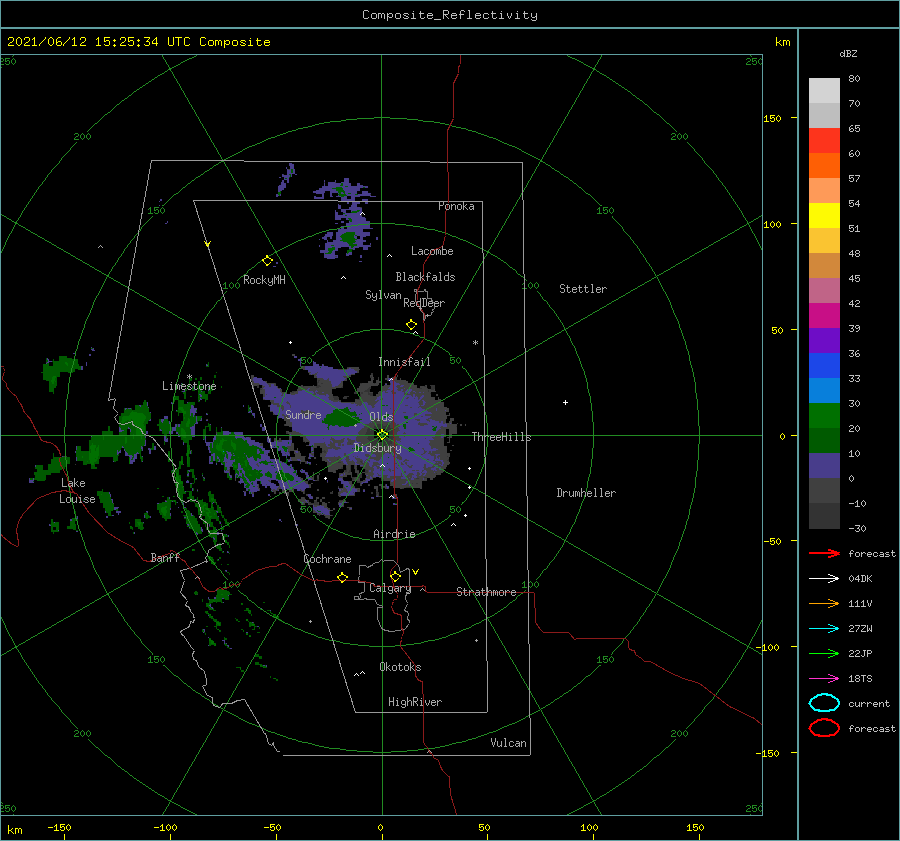Click the 2021/06/12 15:25:34 UTC timestamp
The image size is (900, 841).
83,42
